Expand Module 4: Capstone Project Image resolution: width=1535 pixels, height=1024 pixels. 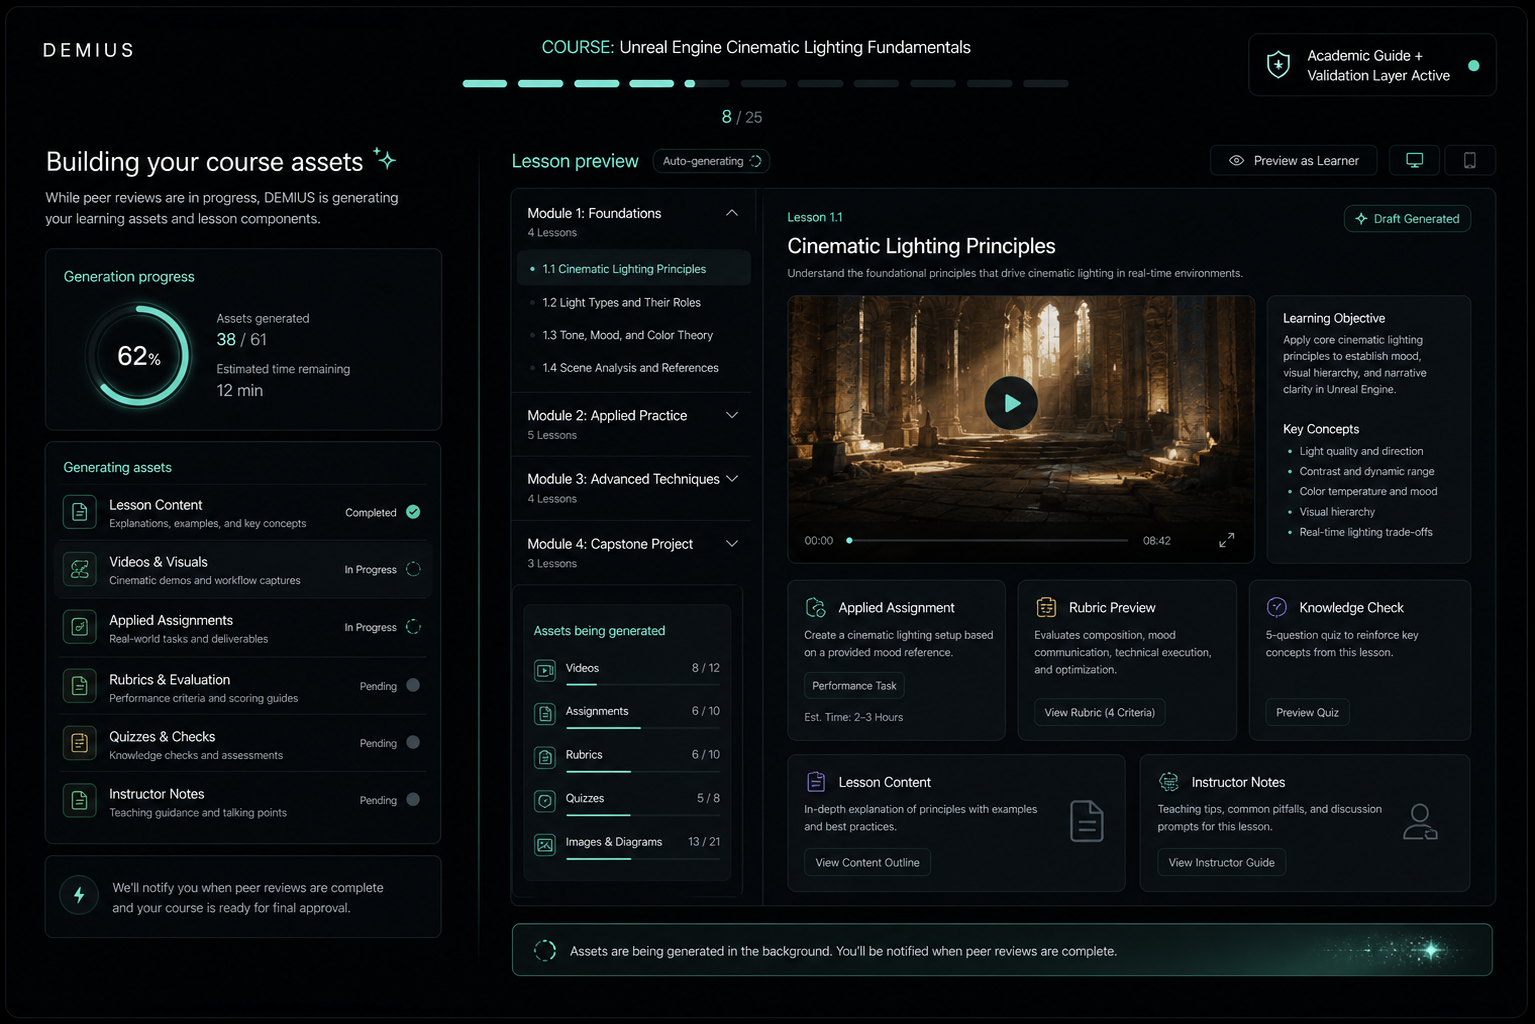pos(731,544)
